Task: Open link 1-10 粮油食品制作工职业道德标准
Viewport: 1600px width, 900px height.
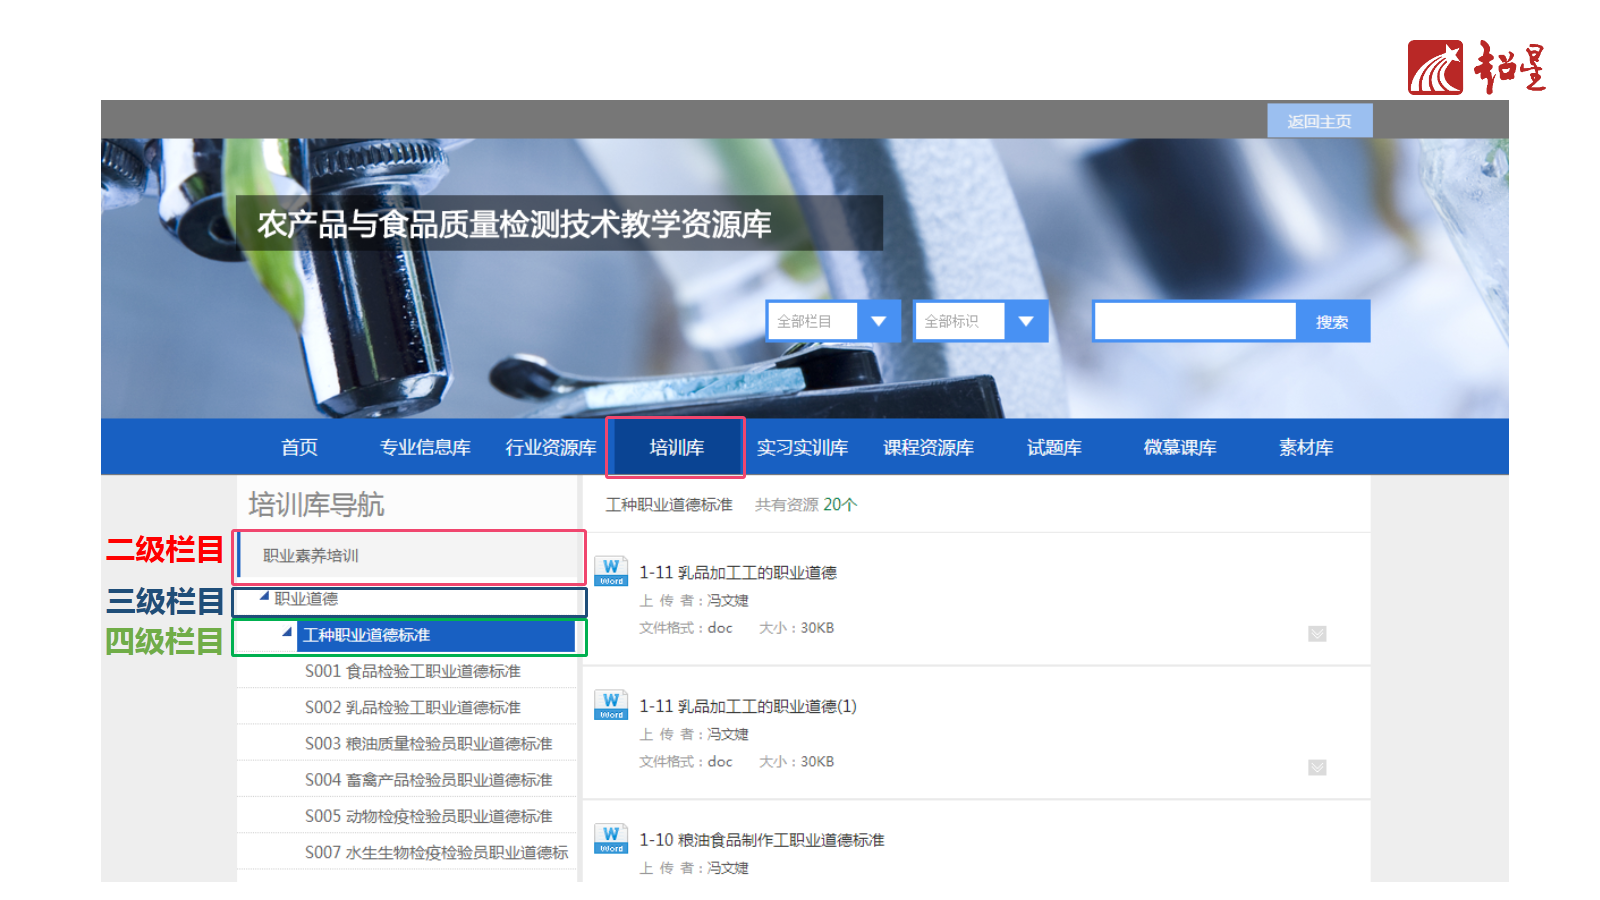Action: click(762, 840)
